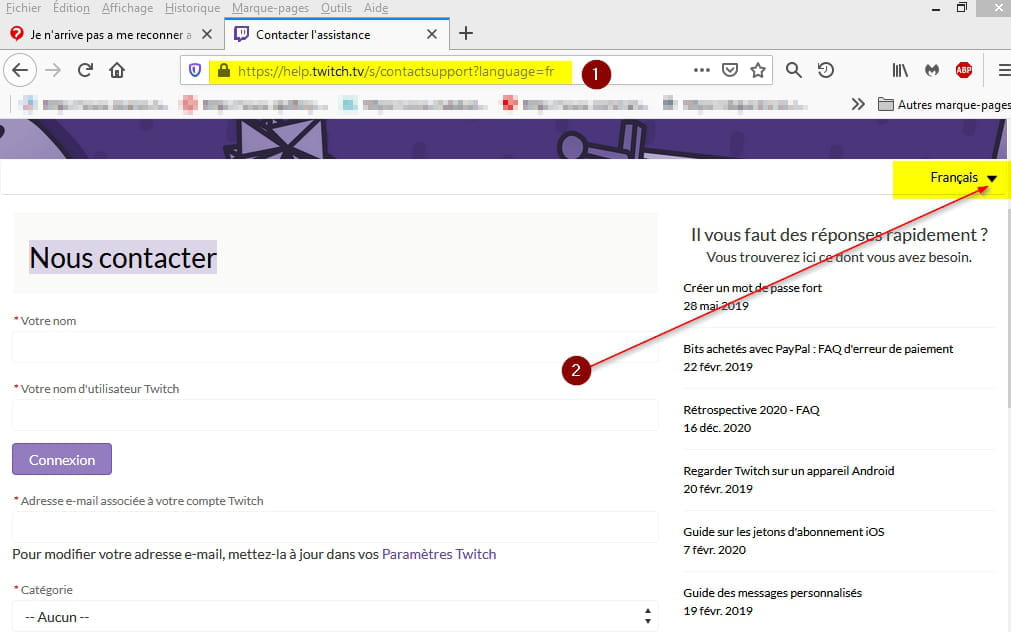Open Guide des messages personnalisés article
Image resolution: width=1011 pixels, height=632 pixels.
coord(772,593)
